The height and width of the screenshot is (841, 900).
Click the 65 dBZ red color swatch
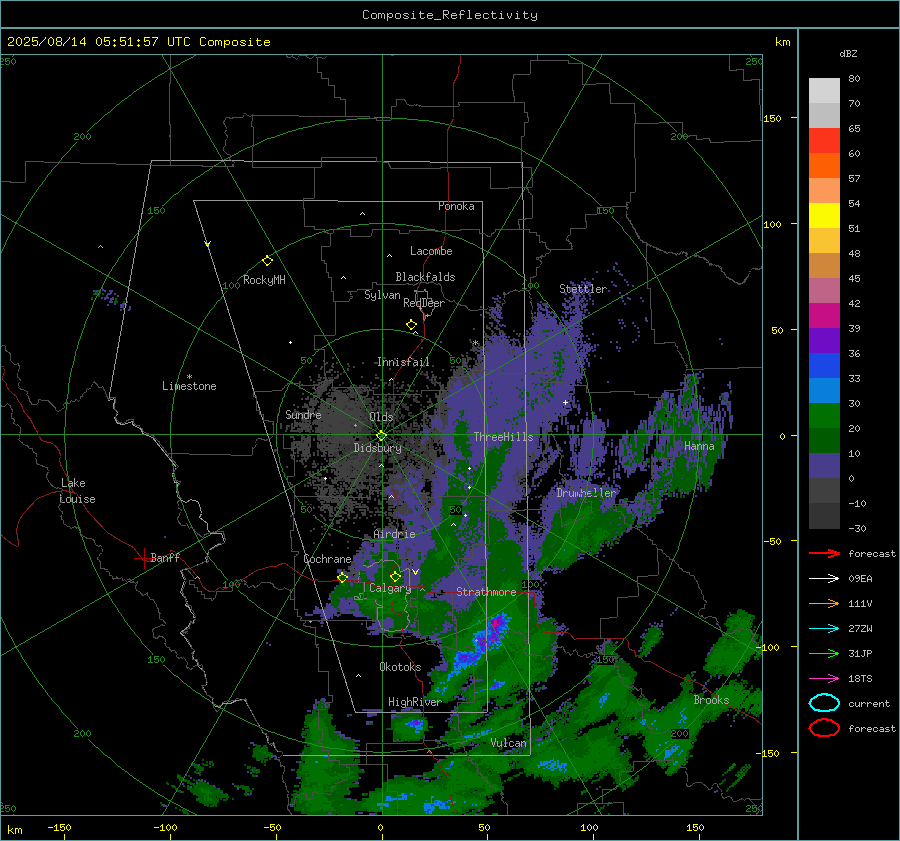pyautogui.click(x=824, y=140)
